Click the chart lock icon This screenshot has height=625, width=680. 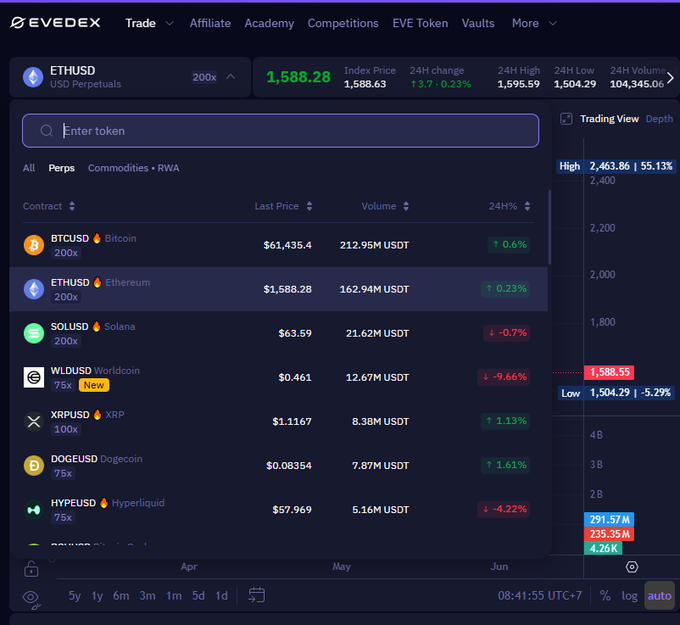tap(31, 569)
